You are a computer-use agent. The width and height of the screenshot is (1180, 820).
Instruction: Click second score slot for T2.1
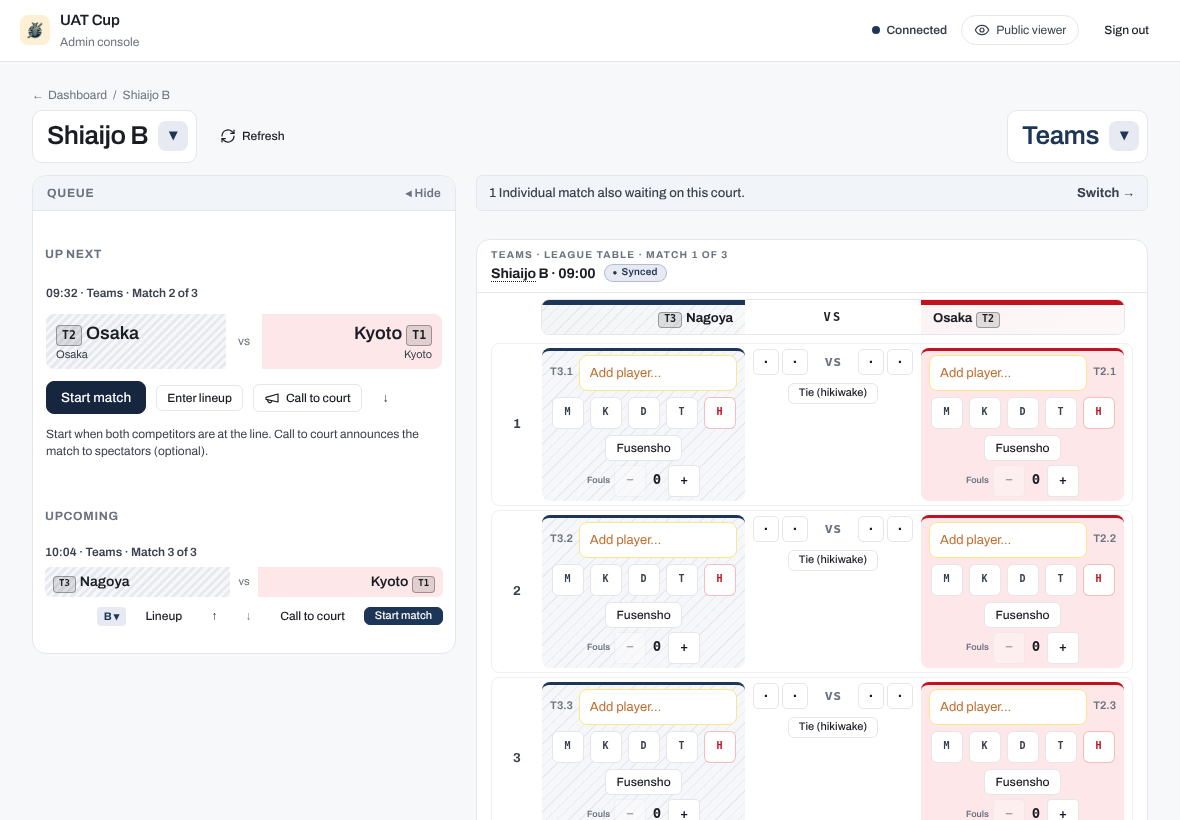900,362
